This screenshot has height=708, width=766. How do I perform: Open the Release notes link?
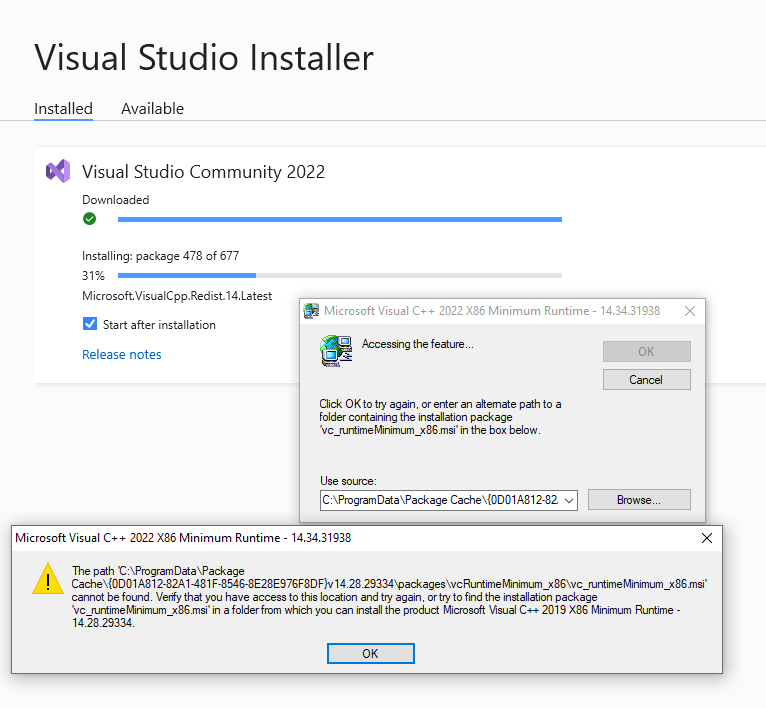(x=122, y=354)
